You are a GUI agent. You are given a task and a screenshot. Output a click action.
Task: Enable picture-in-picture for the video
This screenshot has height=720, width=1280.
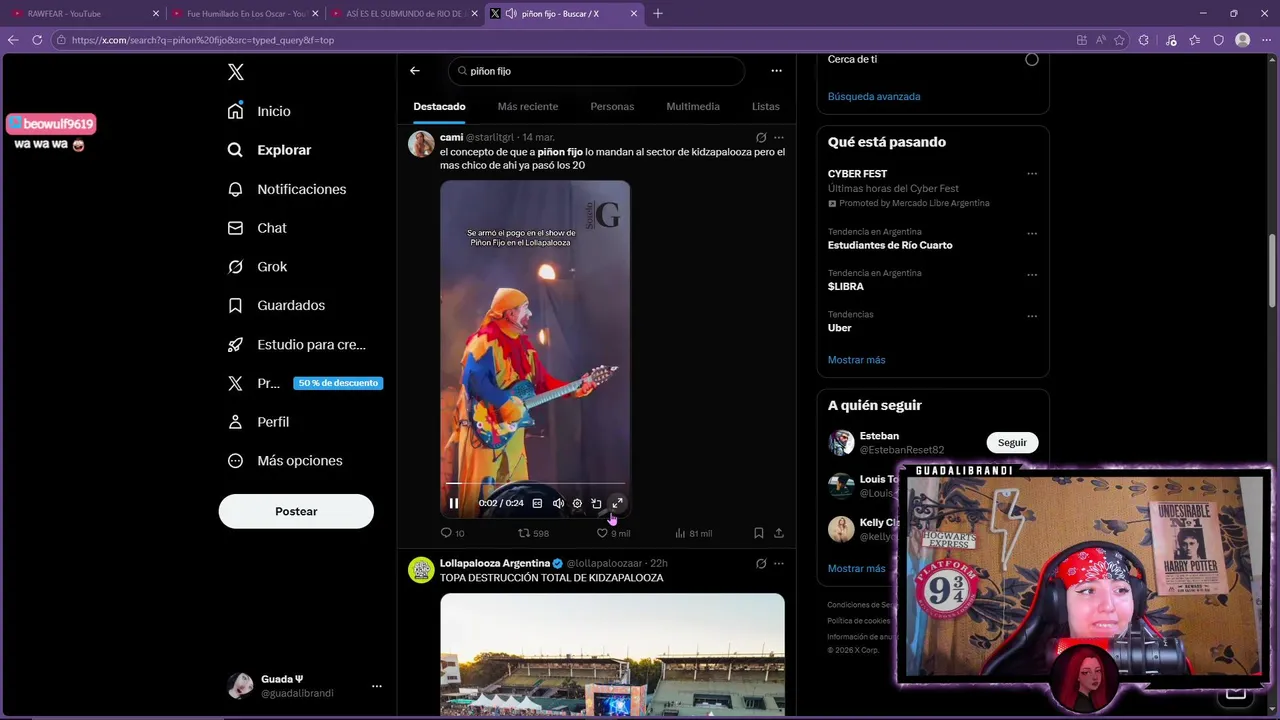(x=597, y=503)
